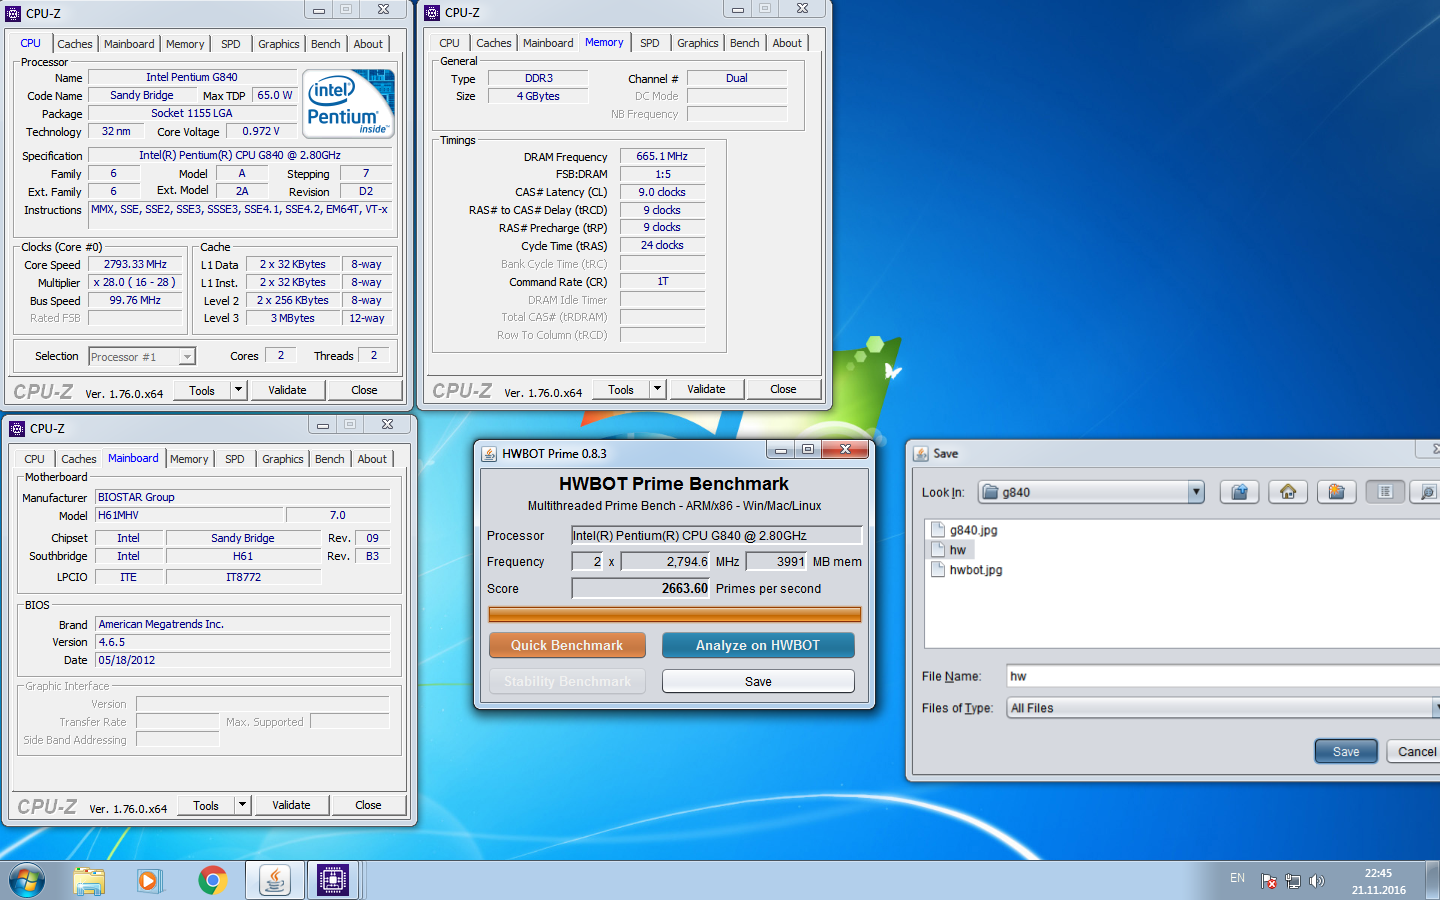Start the Quick Benchmark
The image size is (1440, 900).
567,645
